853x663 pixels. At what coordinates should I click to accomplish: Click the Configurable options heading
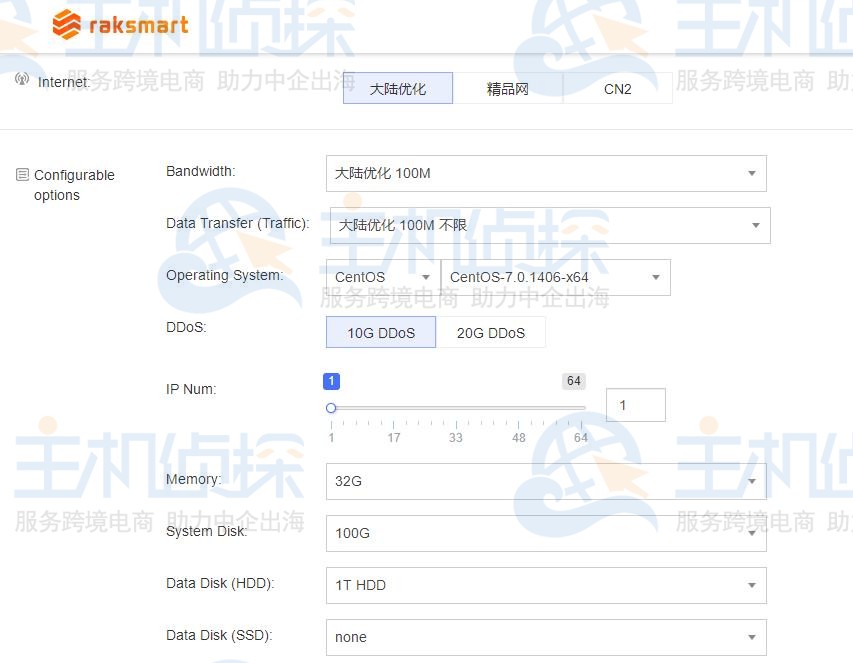[x=74, y=185]
